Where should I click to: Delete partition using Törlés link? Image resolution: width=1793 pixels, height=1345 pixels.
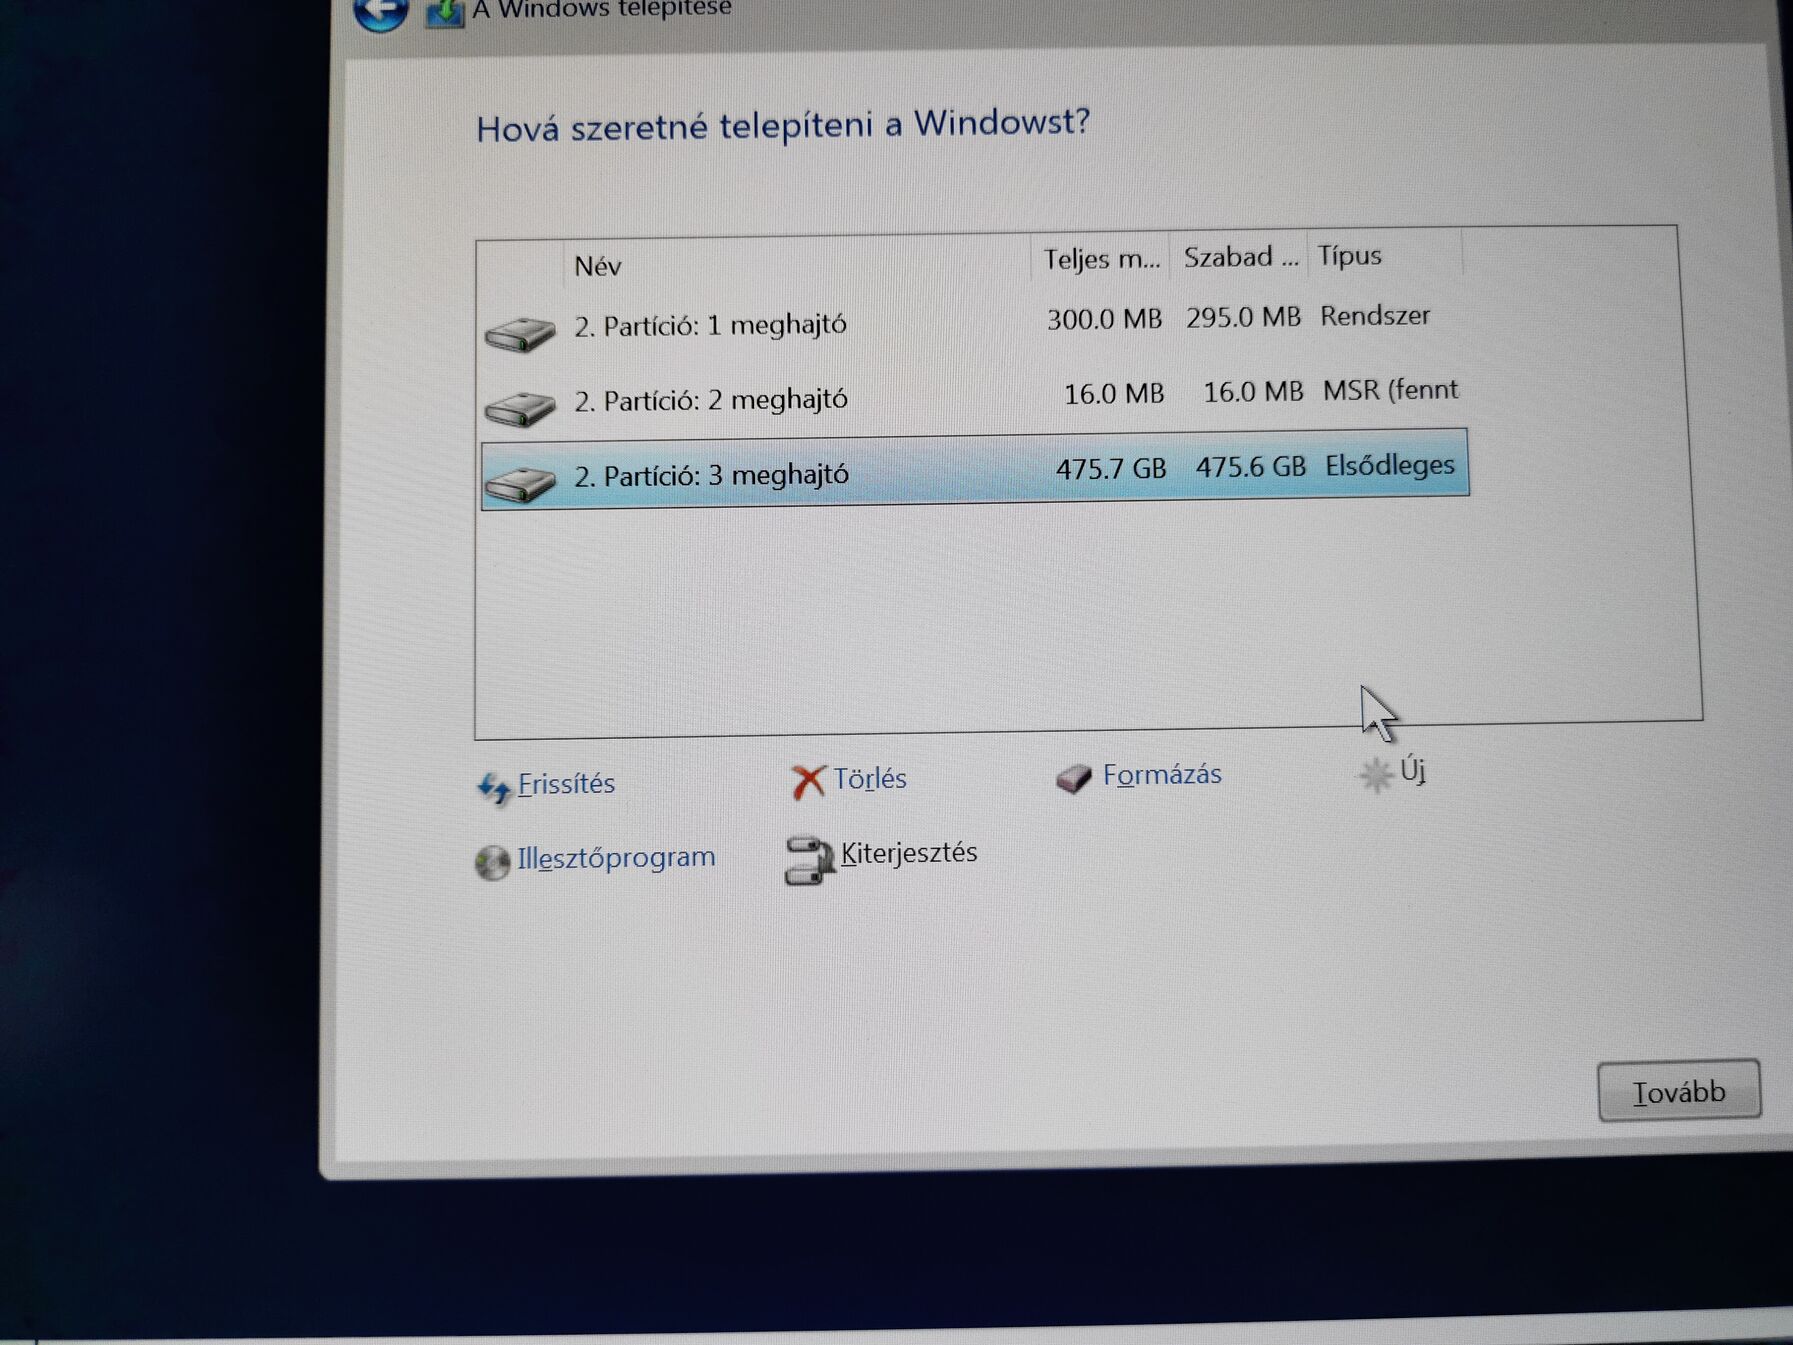(870, 779)
